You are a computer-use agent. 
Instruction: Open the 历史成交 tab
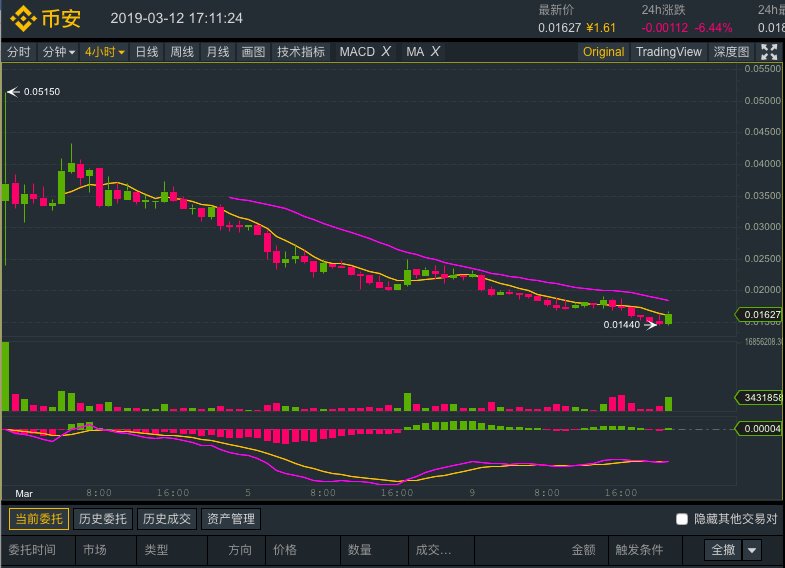point(167,519)
